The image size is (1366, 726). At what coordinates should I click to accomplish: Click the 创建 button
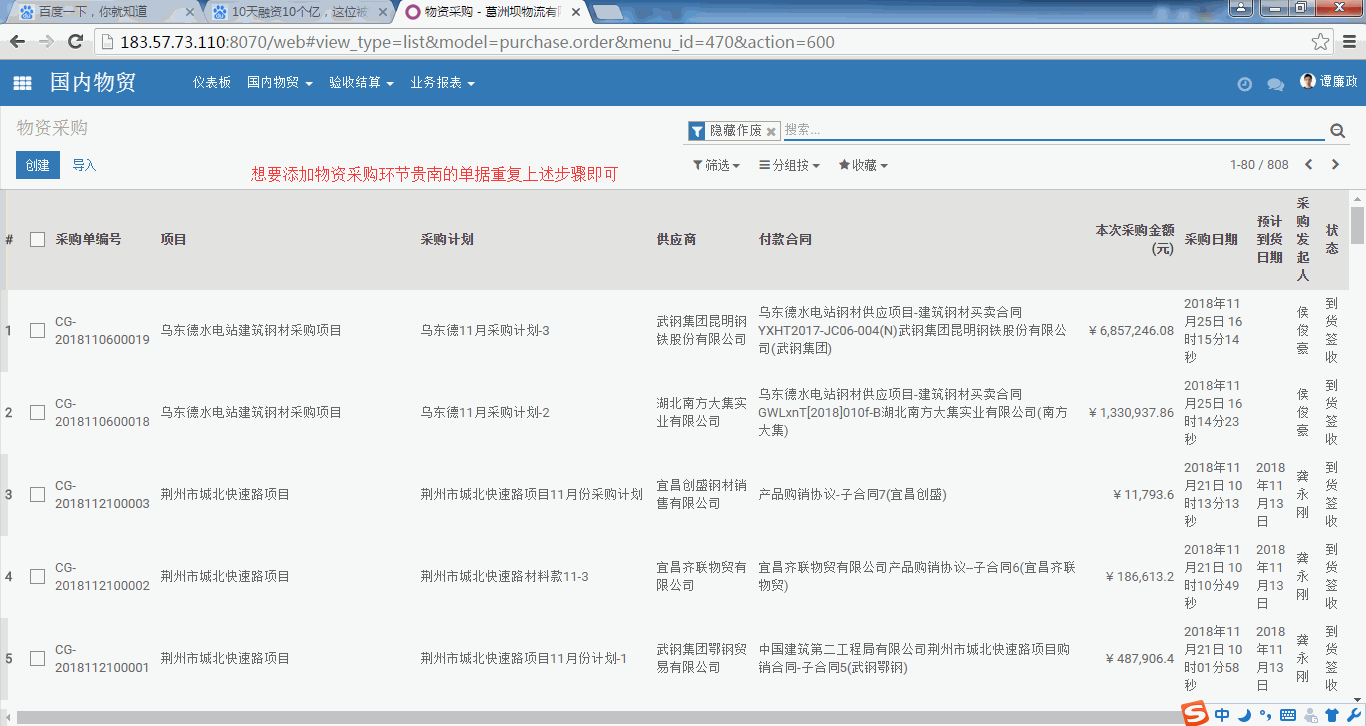(38, 165)
